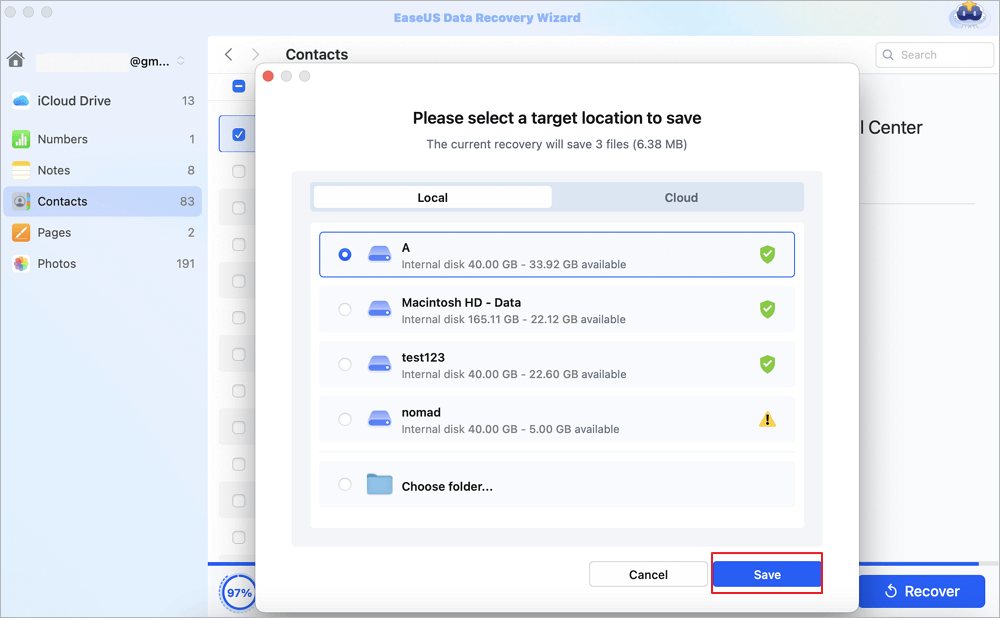1000x618 pixels.
Task: Click the Save button
Action: (767, 575)
